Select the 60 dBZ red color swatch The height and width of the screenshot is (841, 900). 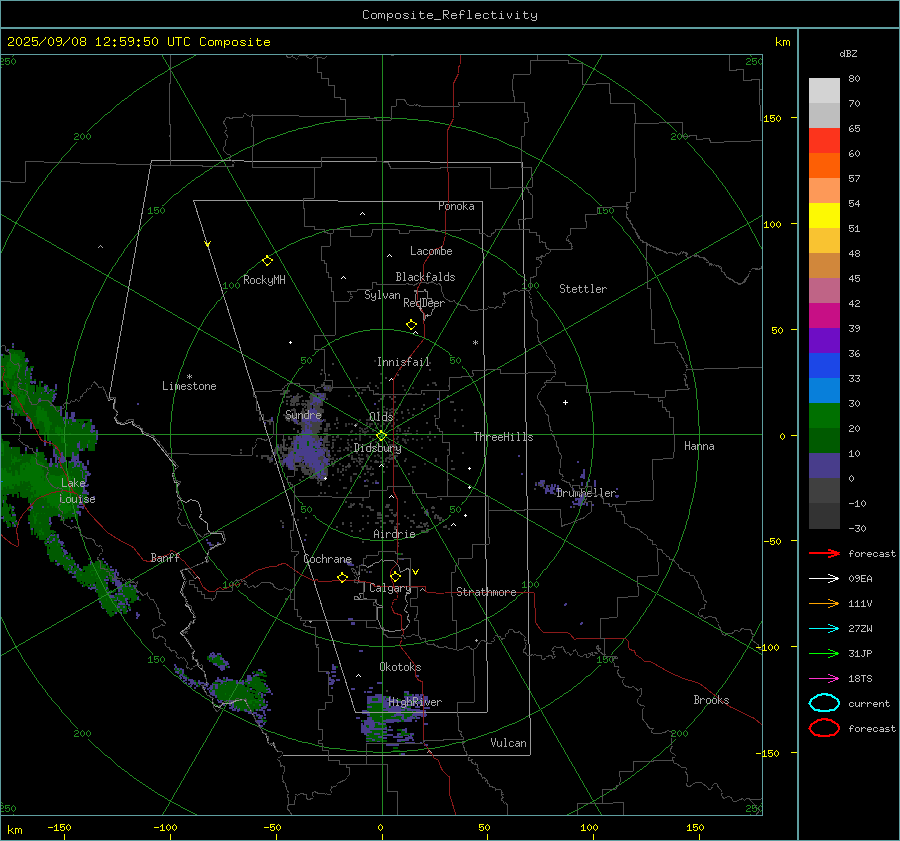point(824,141)
